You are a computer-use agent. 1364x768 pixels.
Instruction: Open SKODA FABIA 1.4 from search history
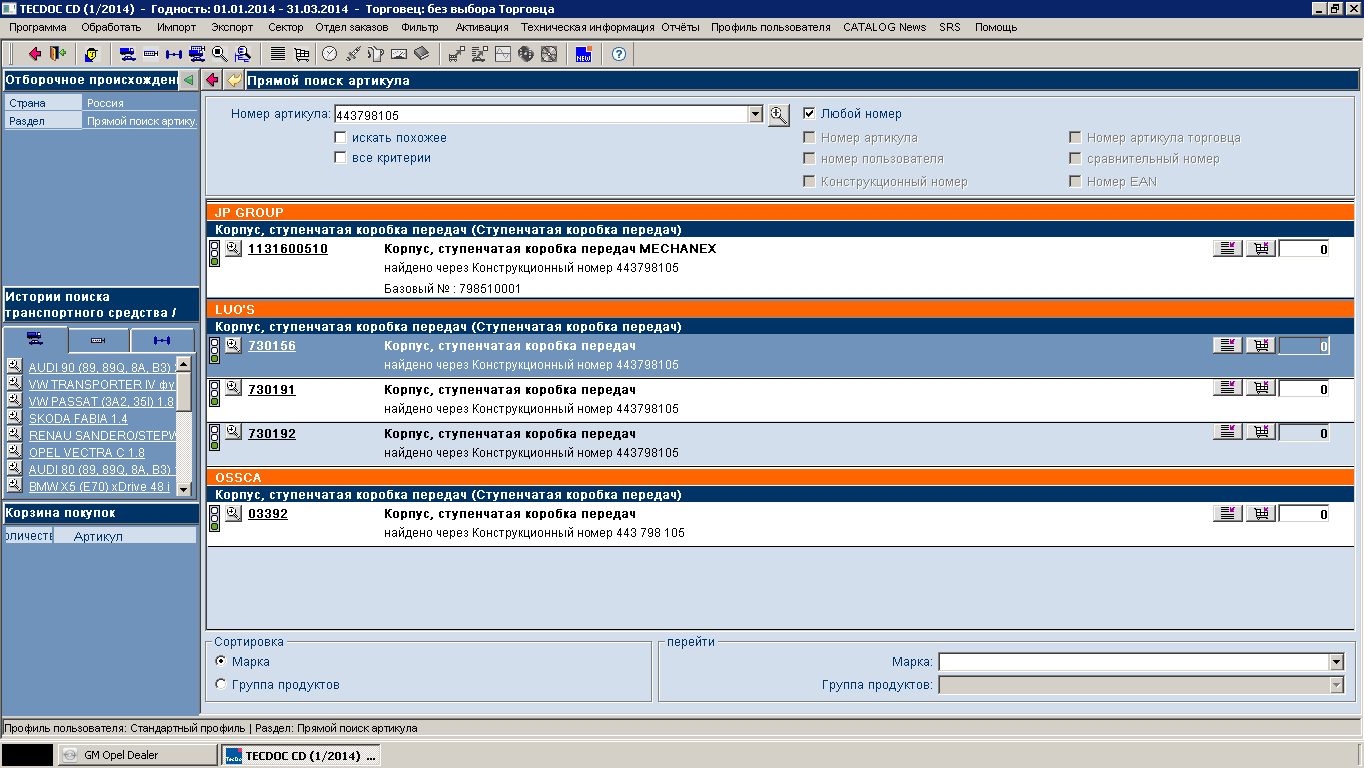point(78,419)
